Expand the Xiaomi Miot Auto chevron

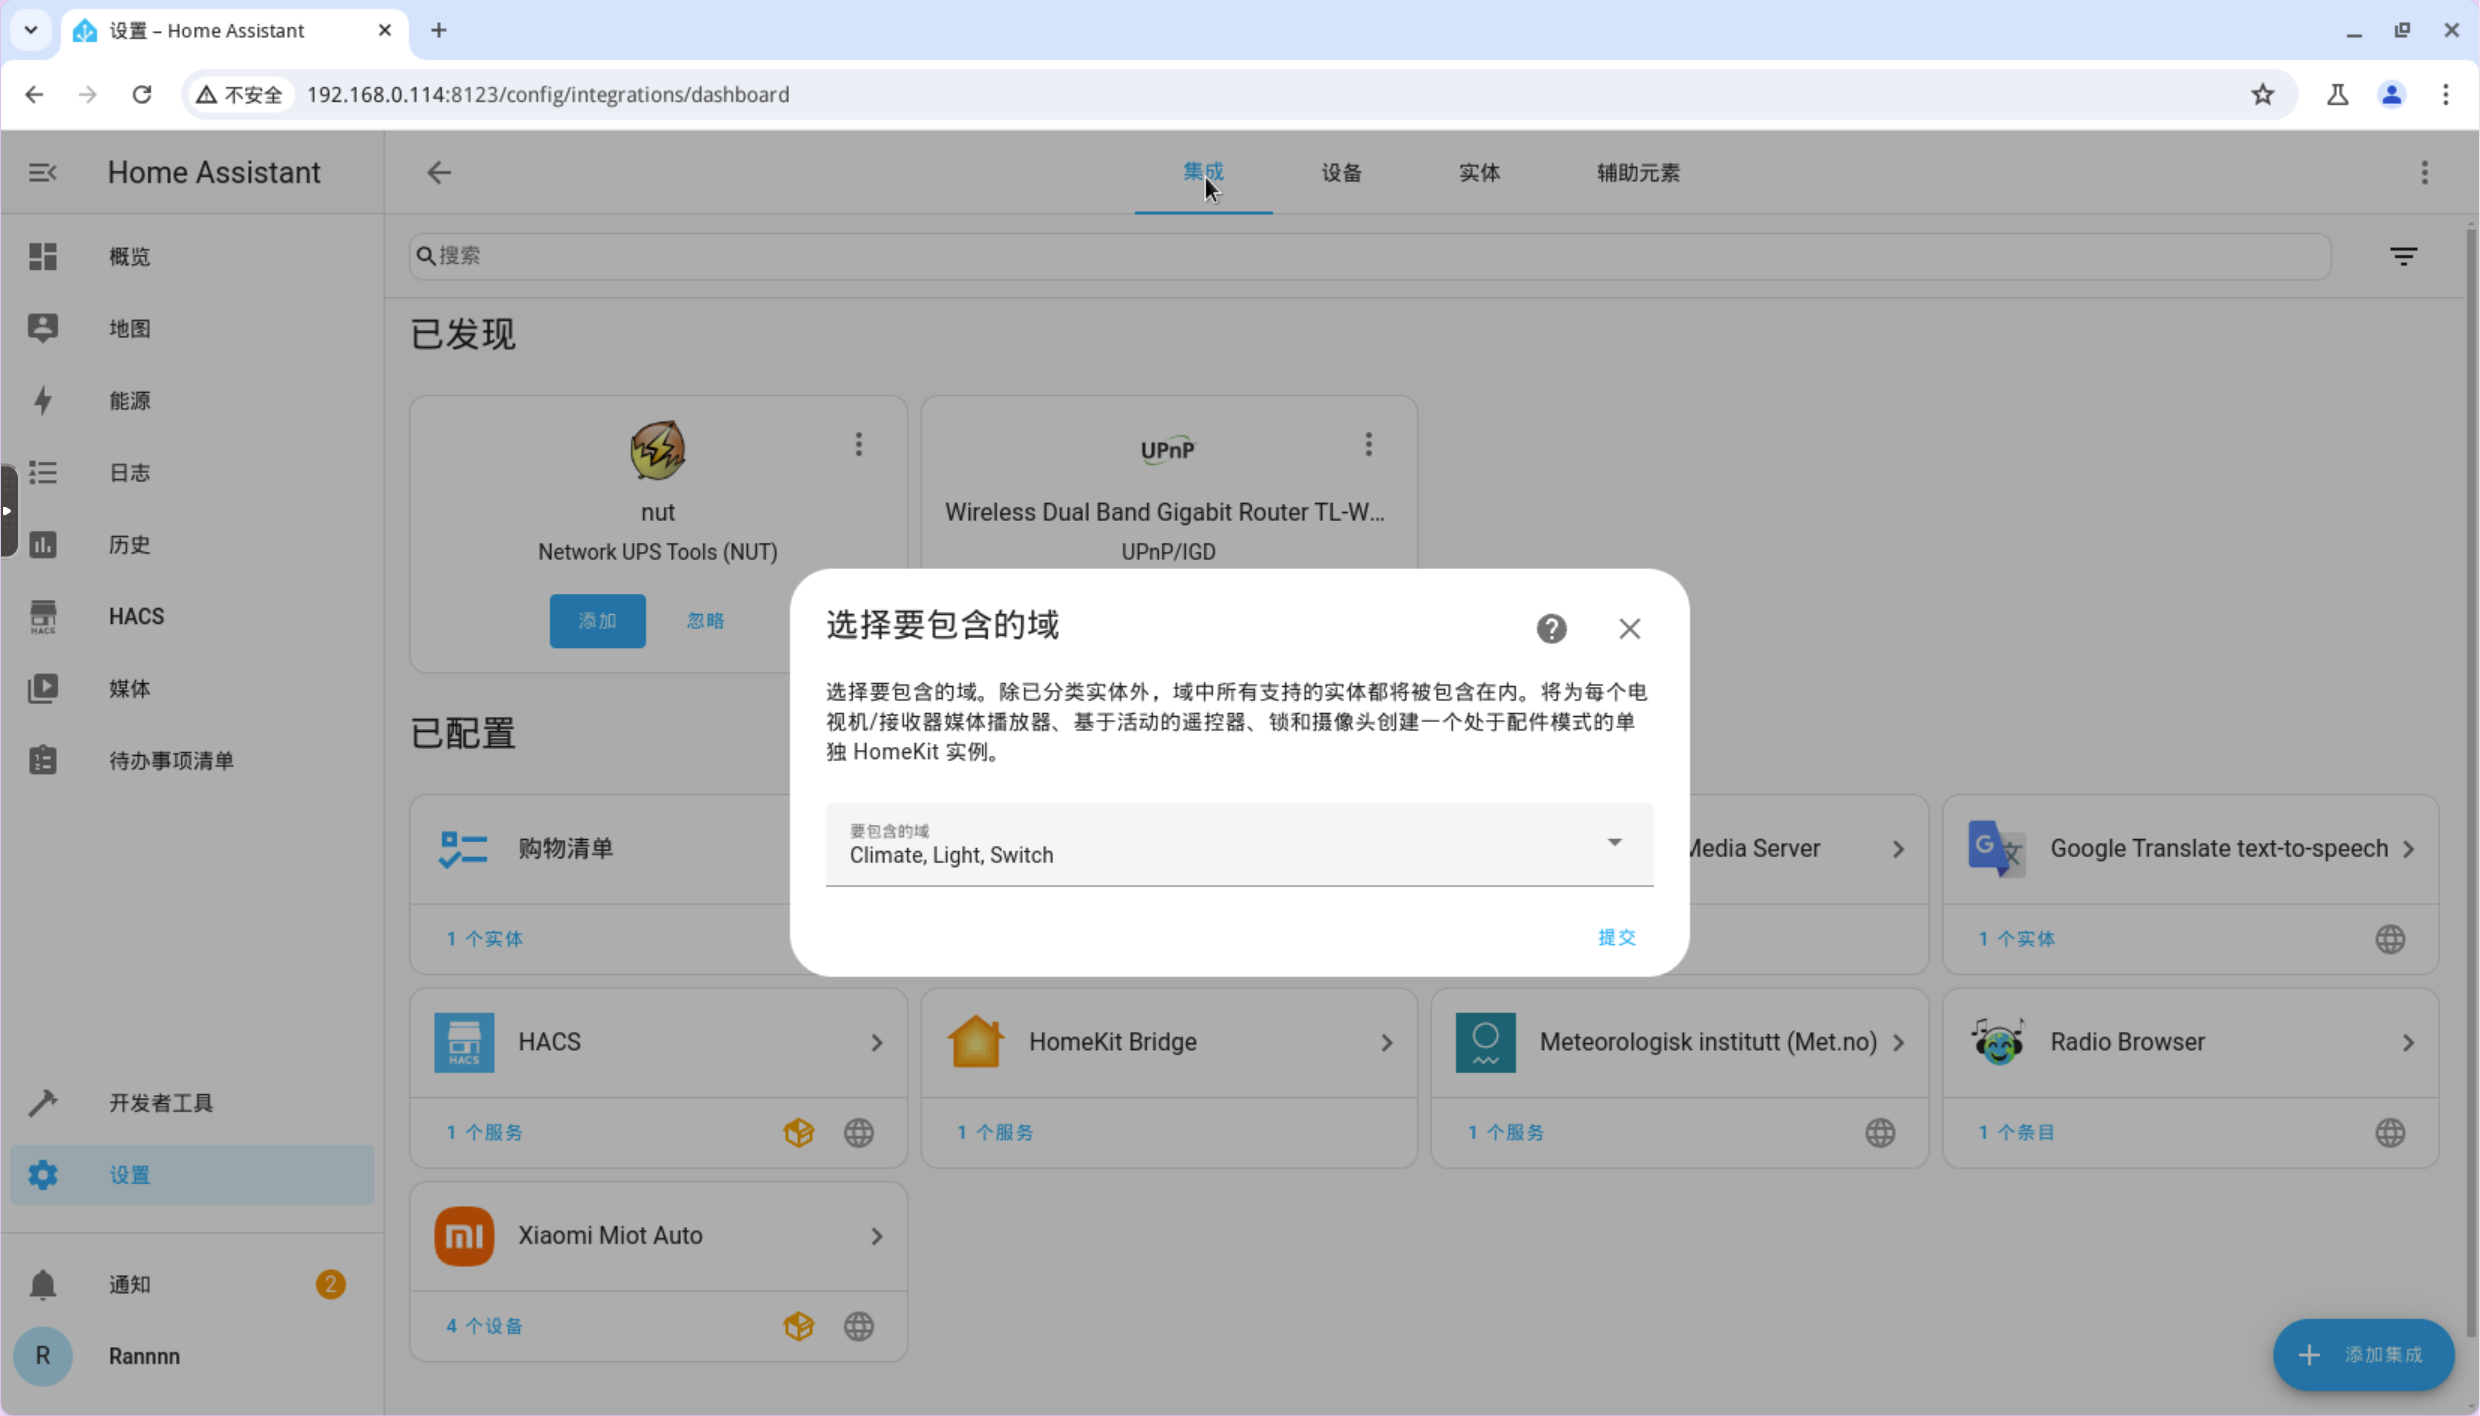pos(877,1236)
